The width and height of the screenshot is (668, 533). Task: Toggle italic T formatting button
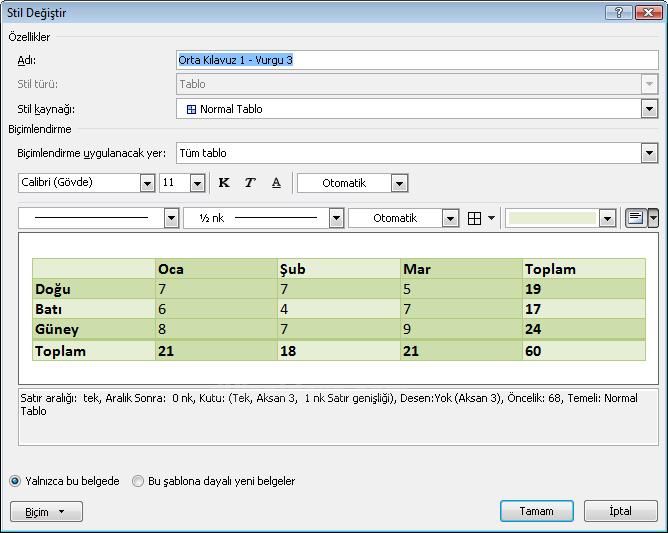click(250, 183)
